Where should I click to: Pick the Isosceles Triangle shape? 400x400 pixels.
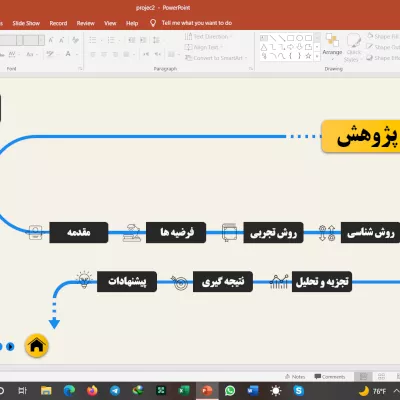pos(264,47)
